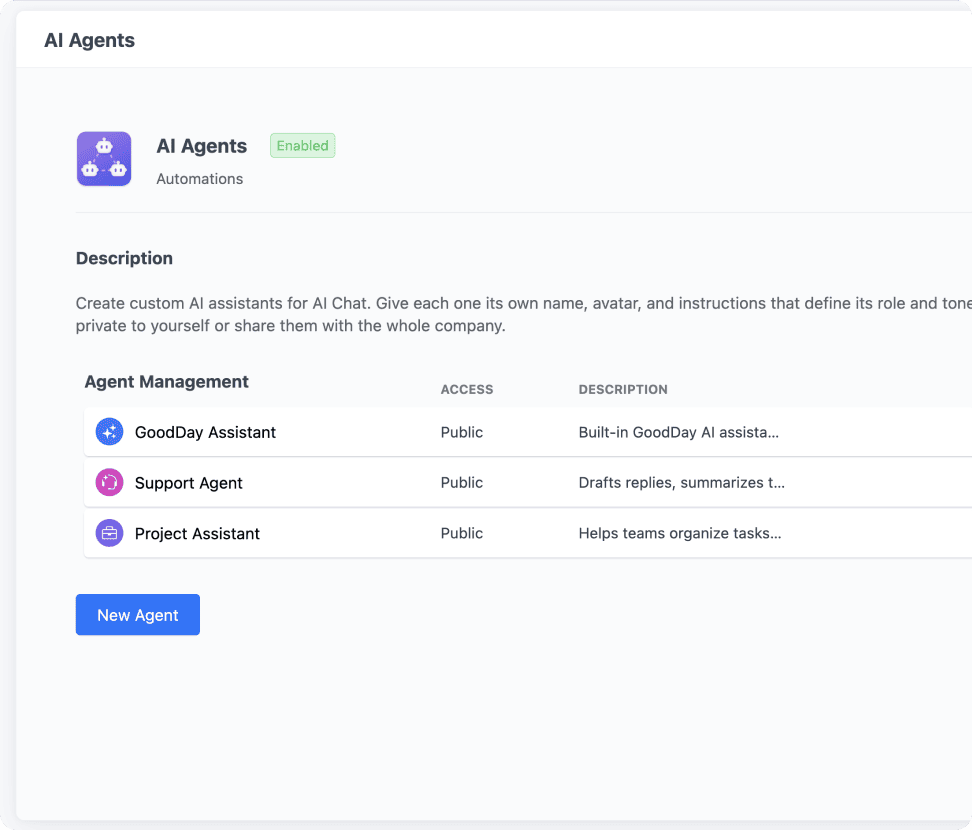The height and width of the screenshot is (830, 972).
Task: Click the DESCRIPTION column header
Action: pyautogui.click(x=623, y=389)
